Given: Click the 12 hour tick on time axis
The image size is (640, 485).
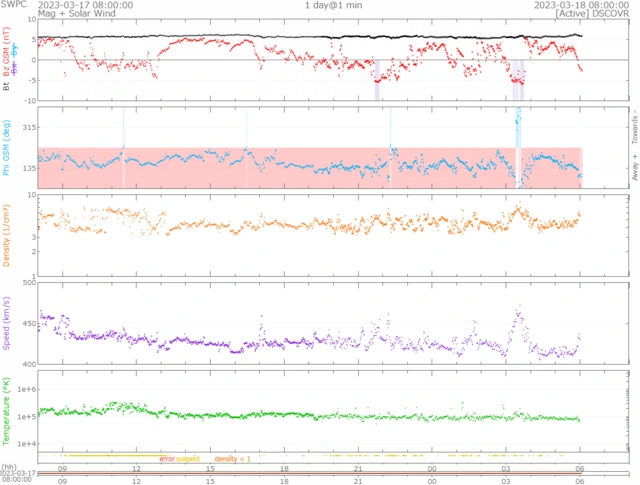Looking at the screenshot, I should (136, 468).
